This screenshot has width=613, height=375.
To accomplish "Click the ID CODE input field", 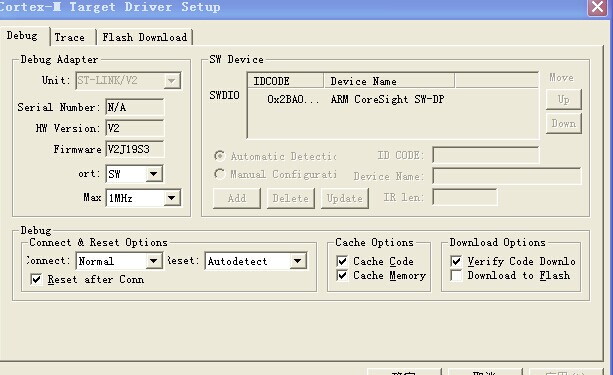I will [486, 155].
